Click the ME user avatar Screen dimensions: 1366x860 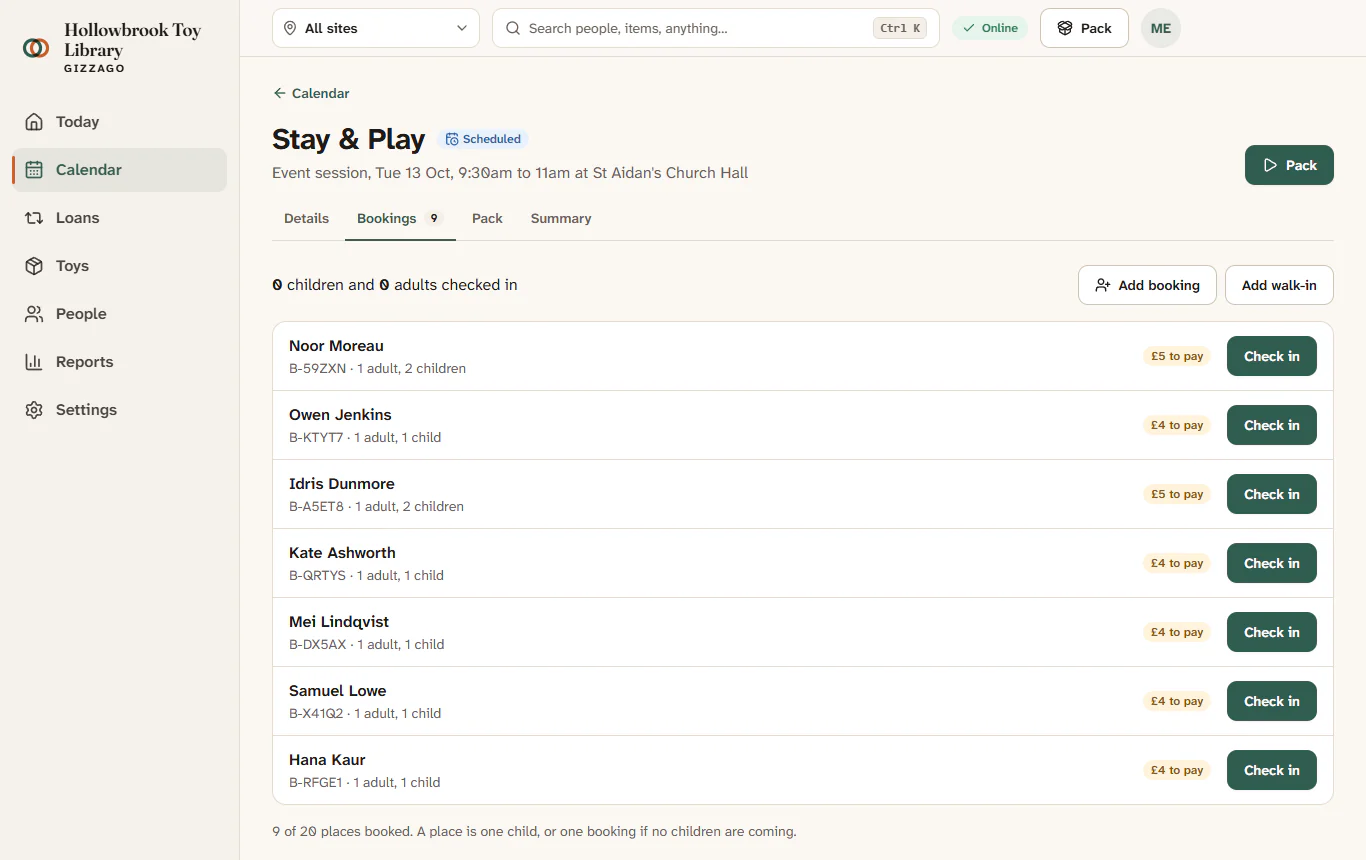tap(1161, 28)
